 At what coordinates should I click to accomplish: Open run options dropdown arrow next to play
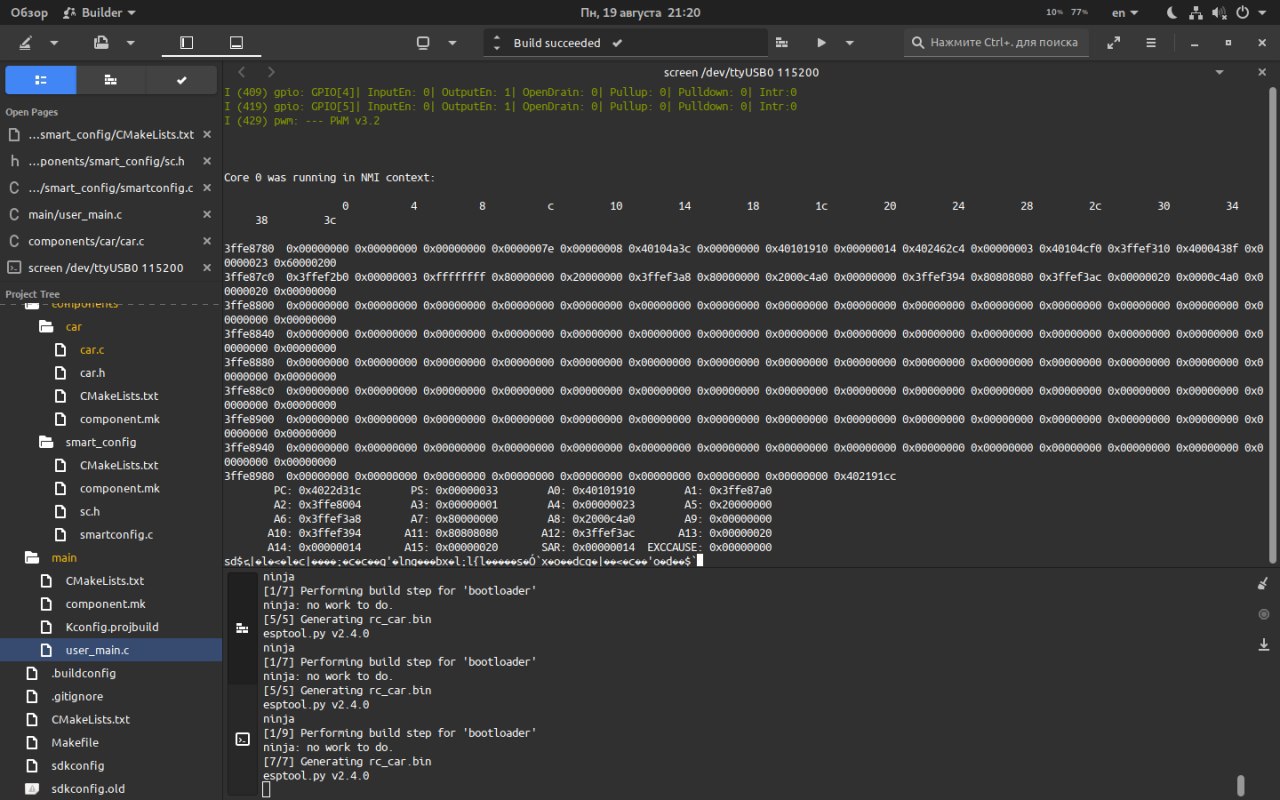(x=850, y=43)
